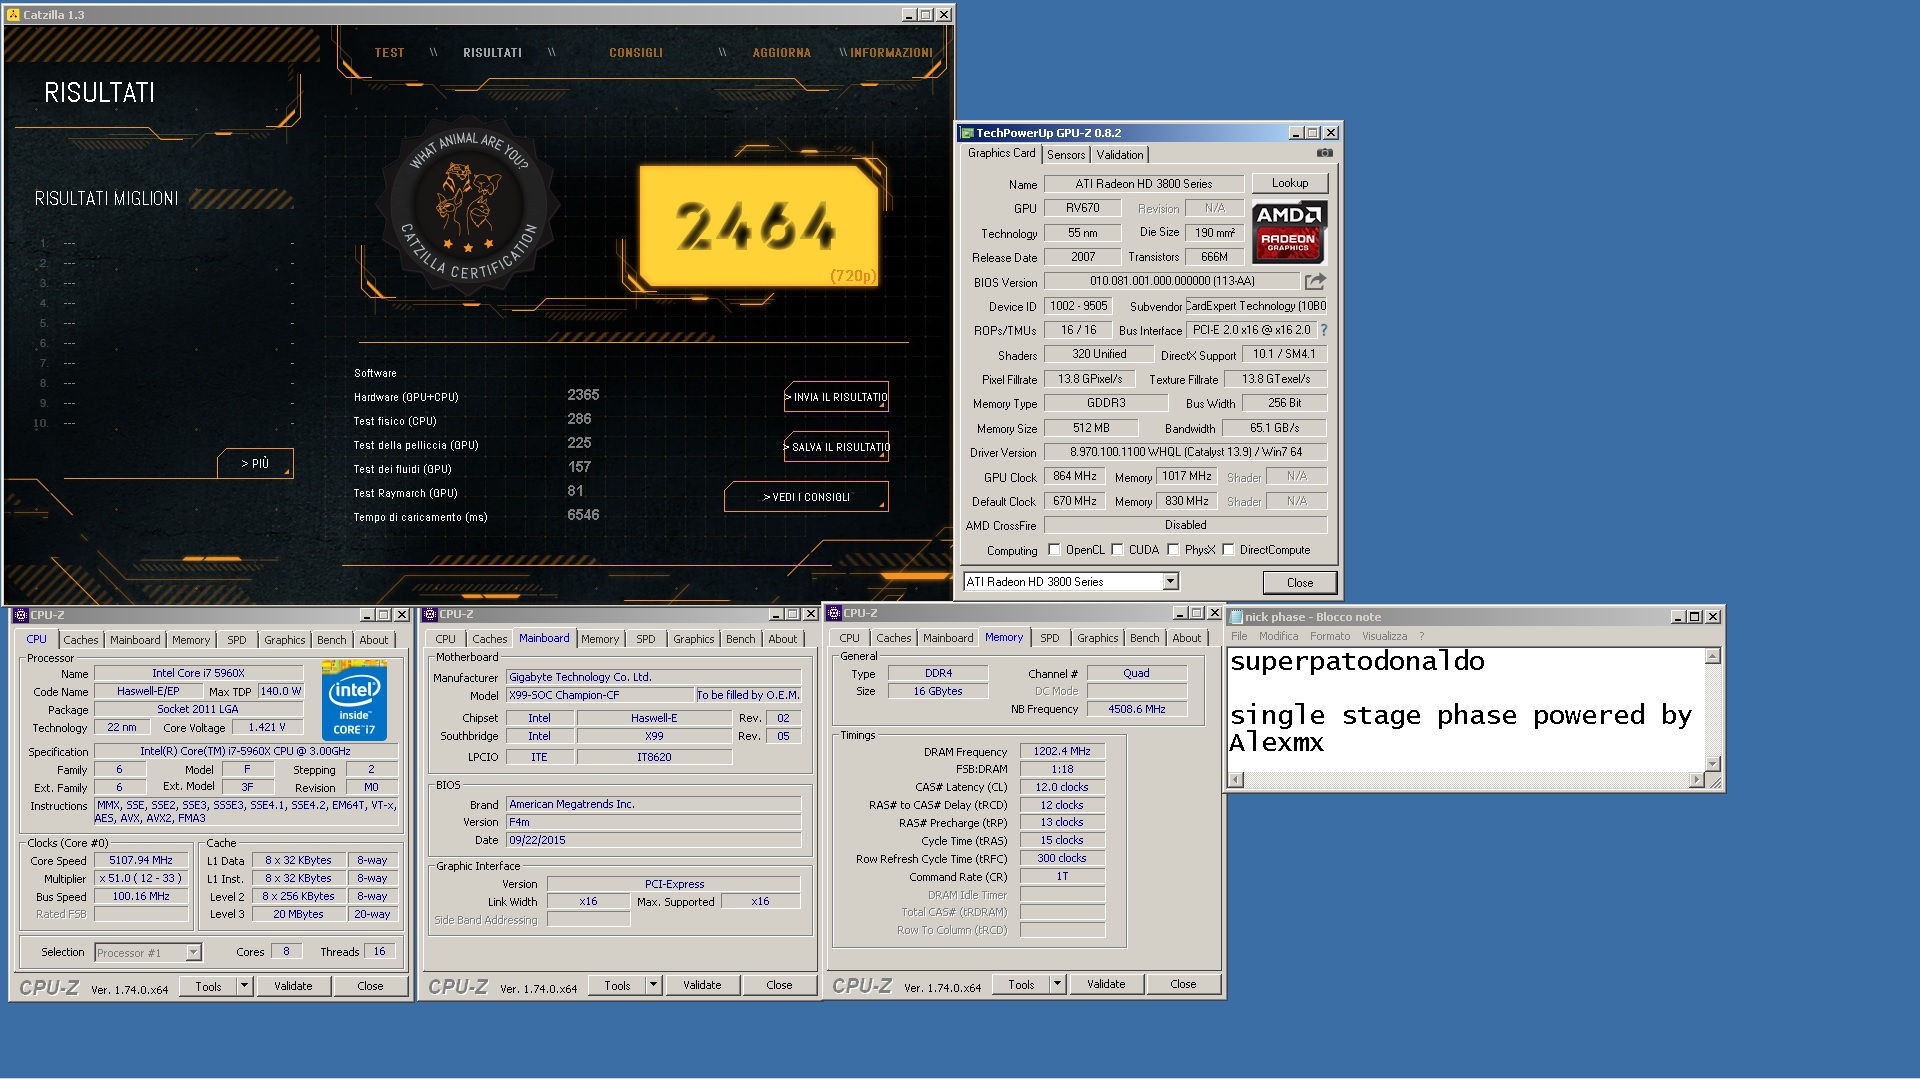Enable the CUDA checkbox
1920x1080 pixels.
tap(1117, 550)
